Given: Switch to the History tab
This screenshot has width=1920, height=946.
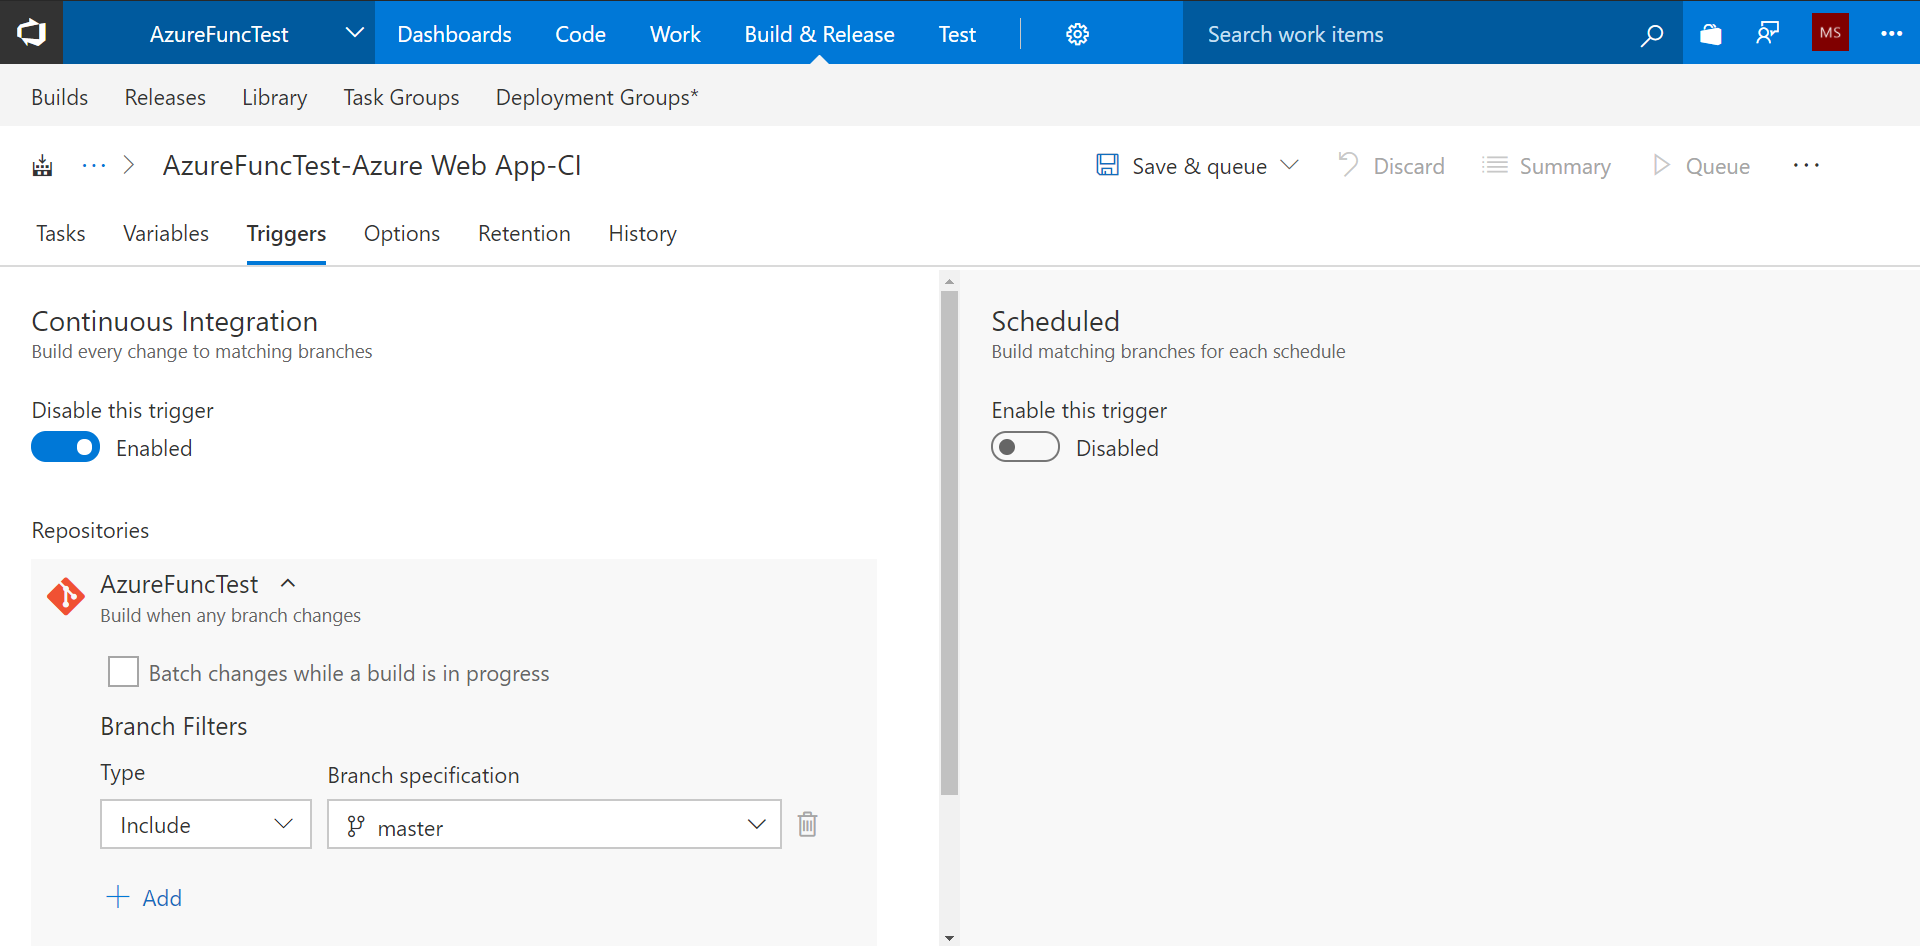Looking at the screenshot, I should [642, 233].
